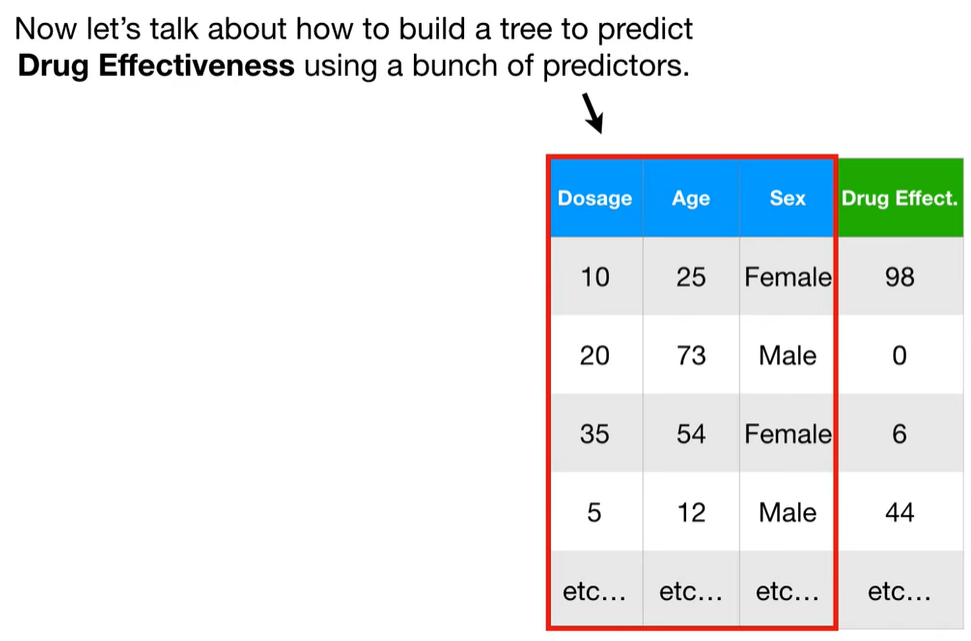This screenshot has width=971, height=641.
Task: Click the Drug Effect. cell showing 0
Action: [900, 355]
